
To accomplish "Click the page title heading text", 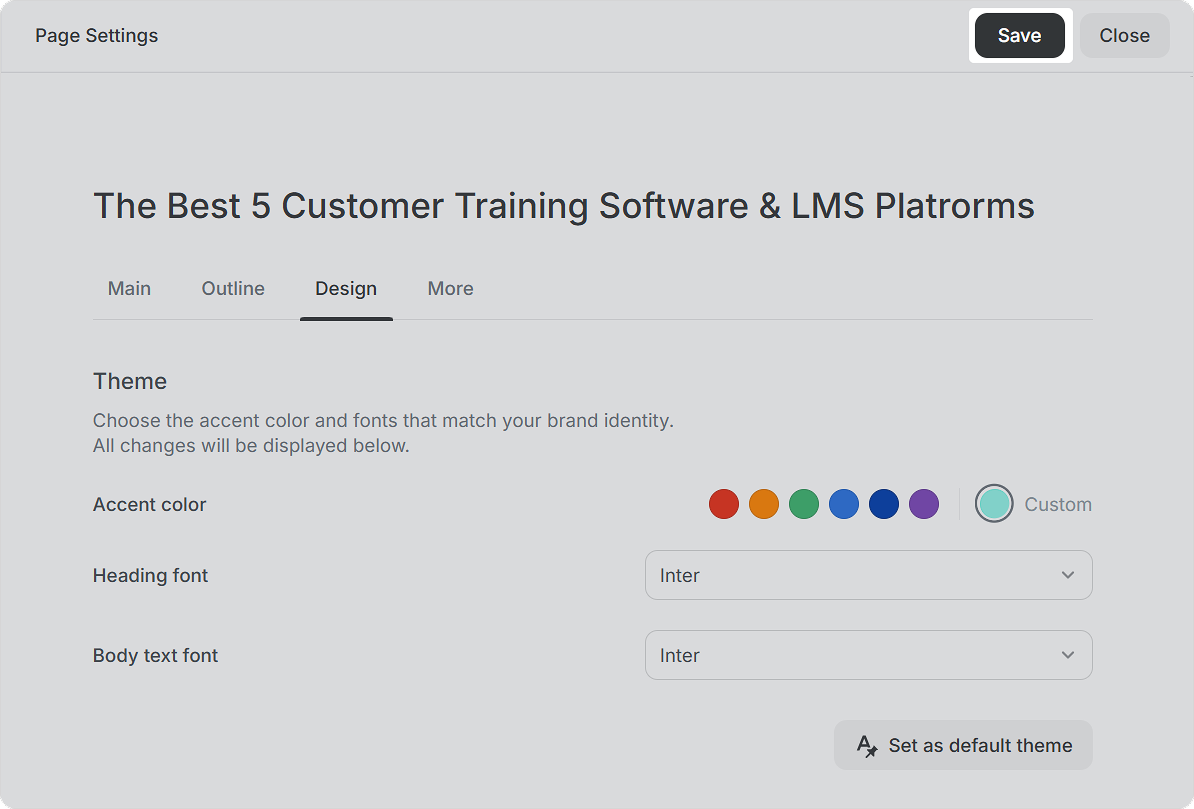I will pos(563,206).
